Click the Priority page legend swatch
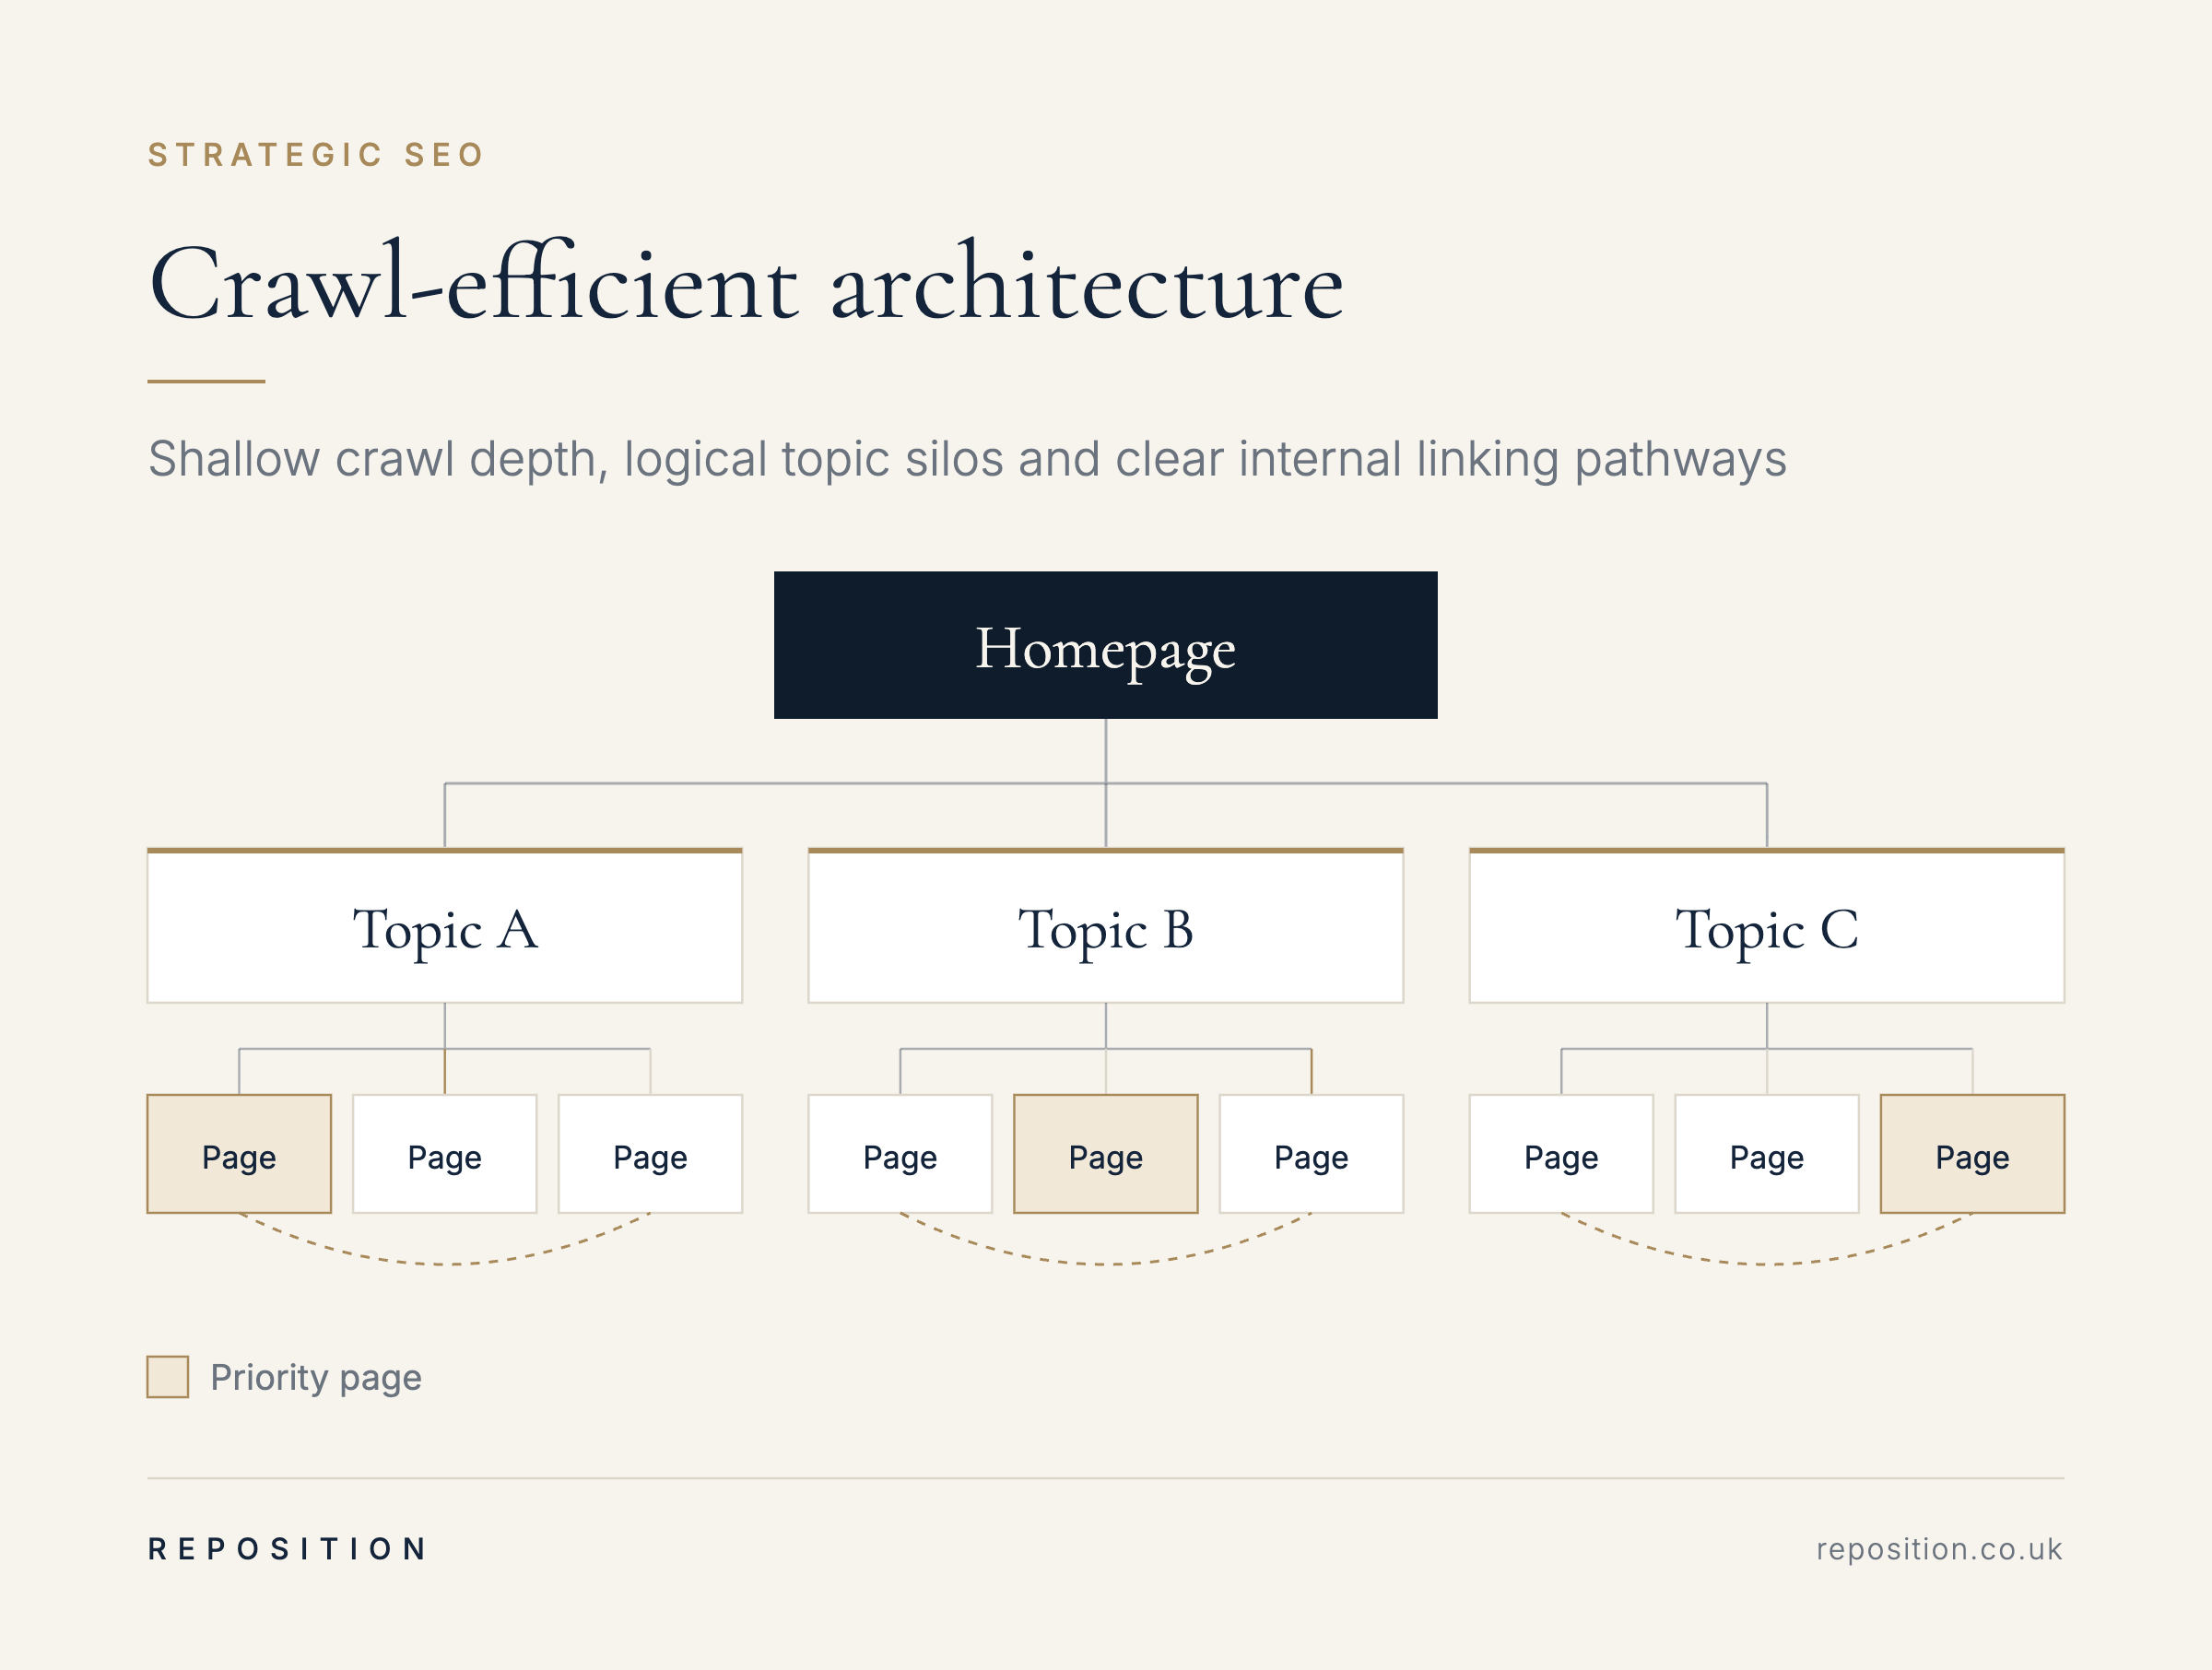The height and width of the screenshot is (1670, 2212). coord(168,1377)
